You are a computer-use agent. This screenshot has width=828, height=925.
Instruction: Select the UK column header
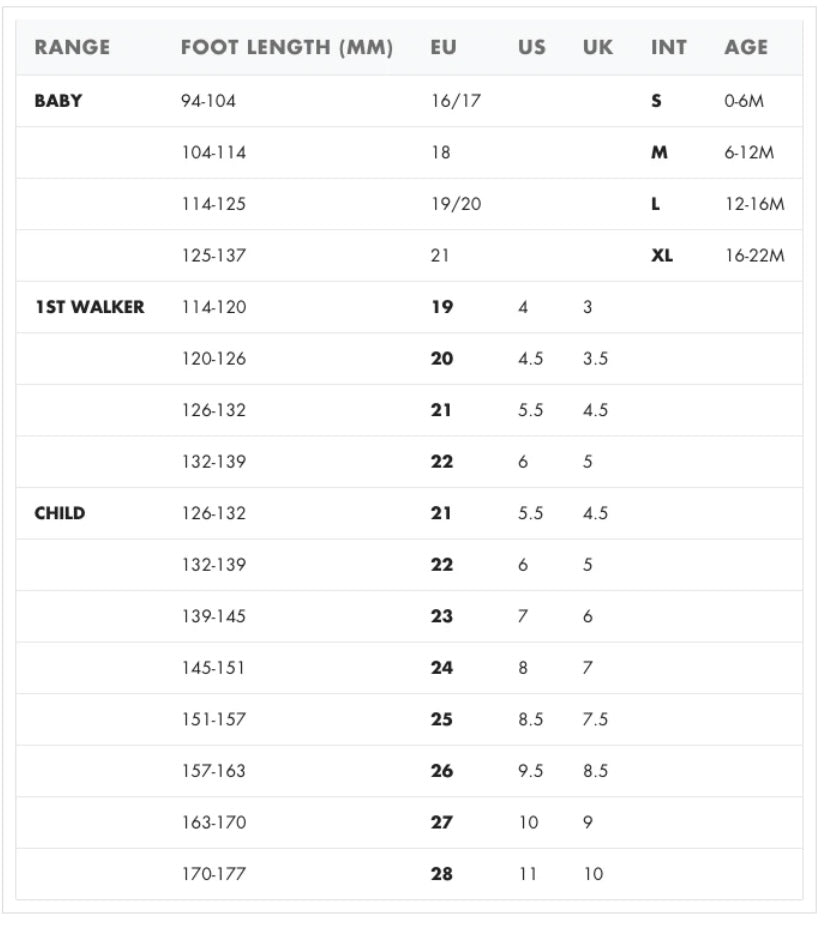click(598, 47)
